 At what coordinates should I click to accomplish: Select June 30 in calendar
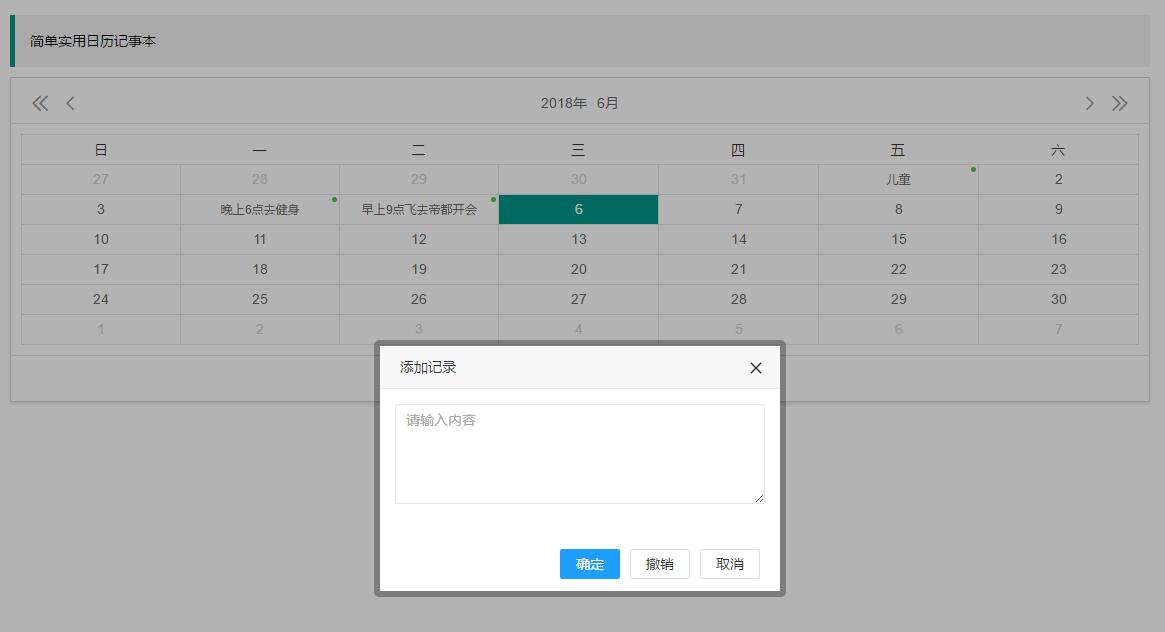(x=1058, y=299)
